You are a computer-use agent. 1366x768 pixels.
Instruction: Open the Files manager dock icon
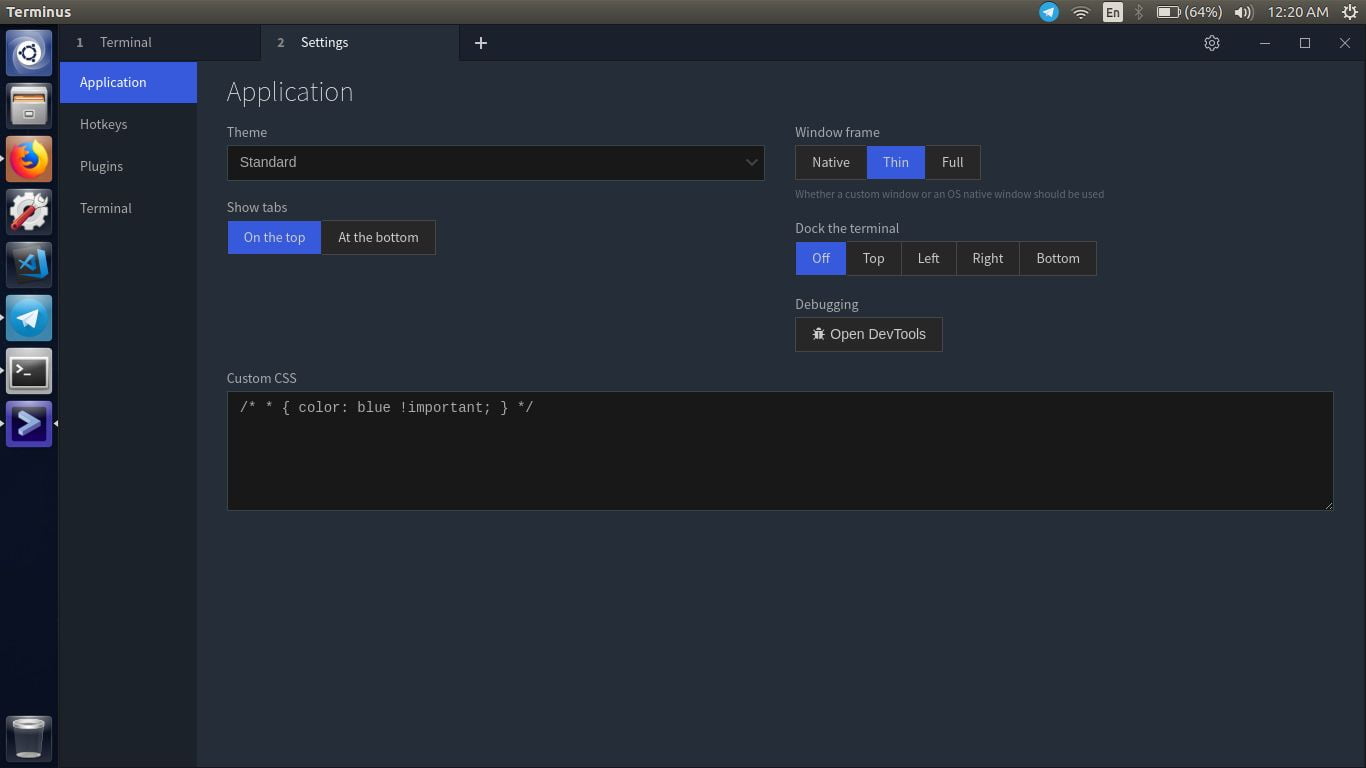29,105
